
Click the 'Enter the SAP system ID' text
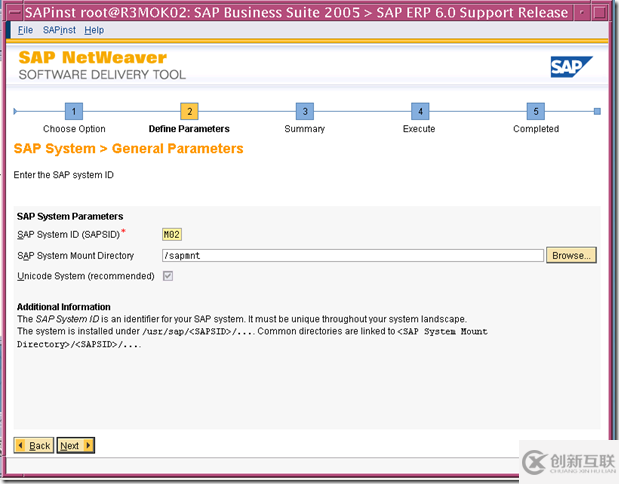pos(64,175)
